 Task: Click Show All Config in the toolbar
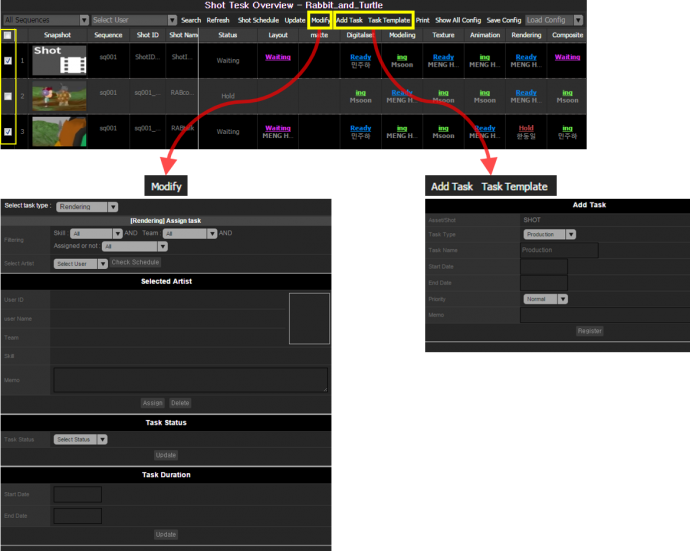pos(458,20)
